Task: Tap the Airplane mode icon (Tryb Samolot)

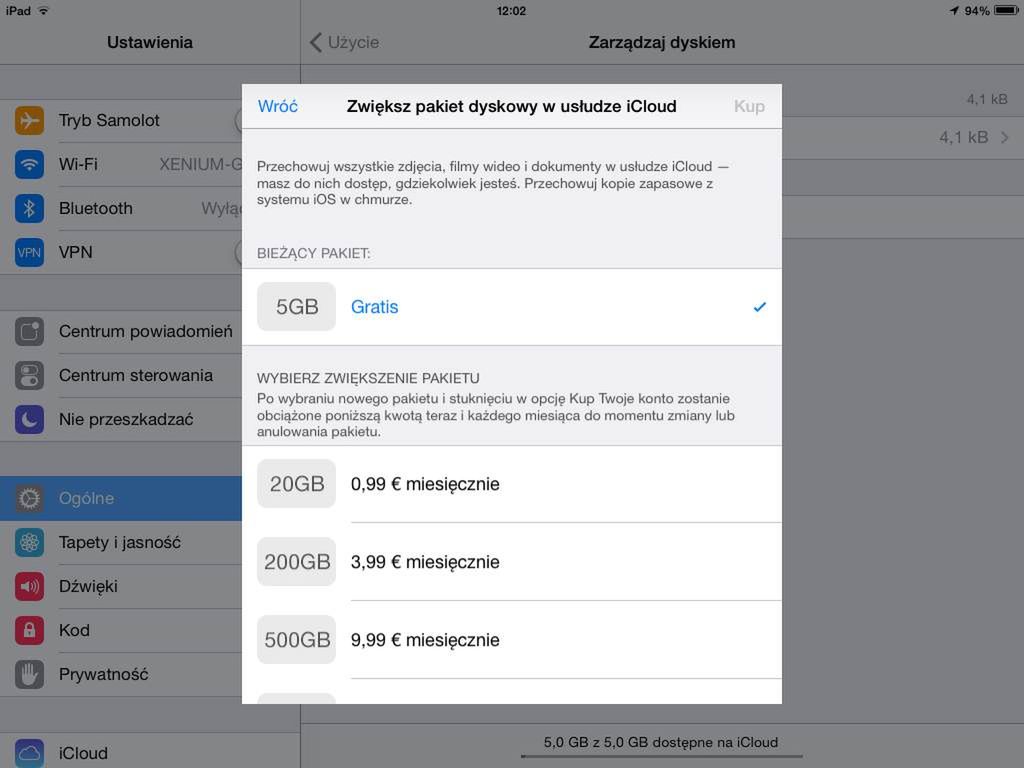Action: pos(30,120)
